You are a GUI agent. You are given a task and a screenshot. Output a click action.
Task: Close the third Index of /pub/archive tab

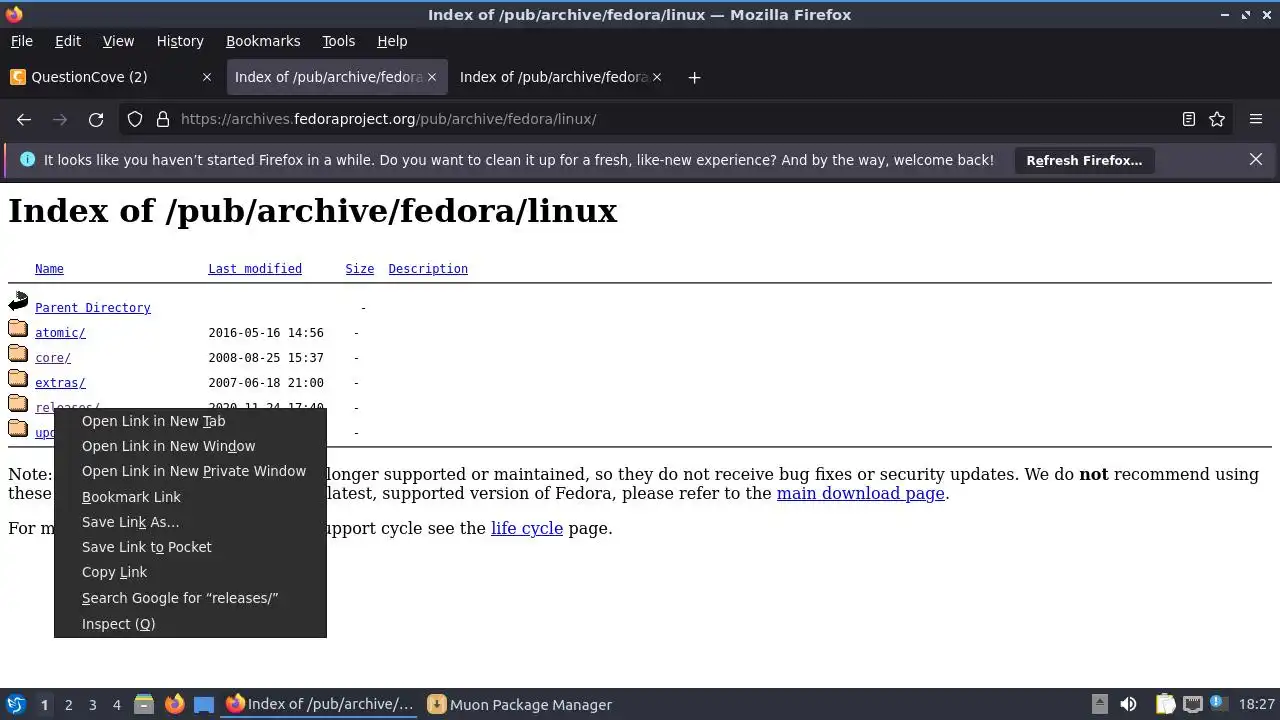[x=657, y=77]
